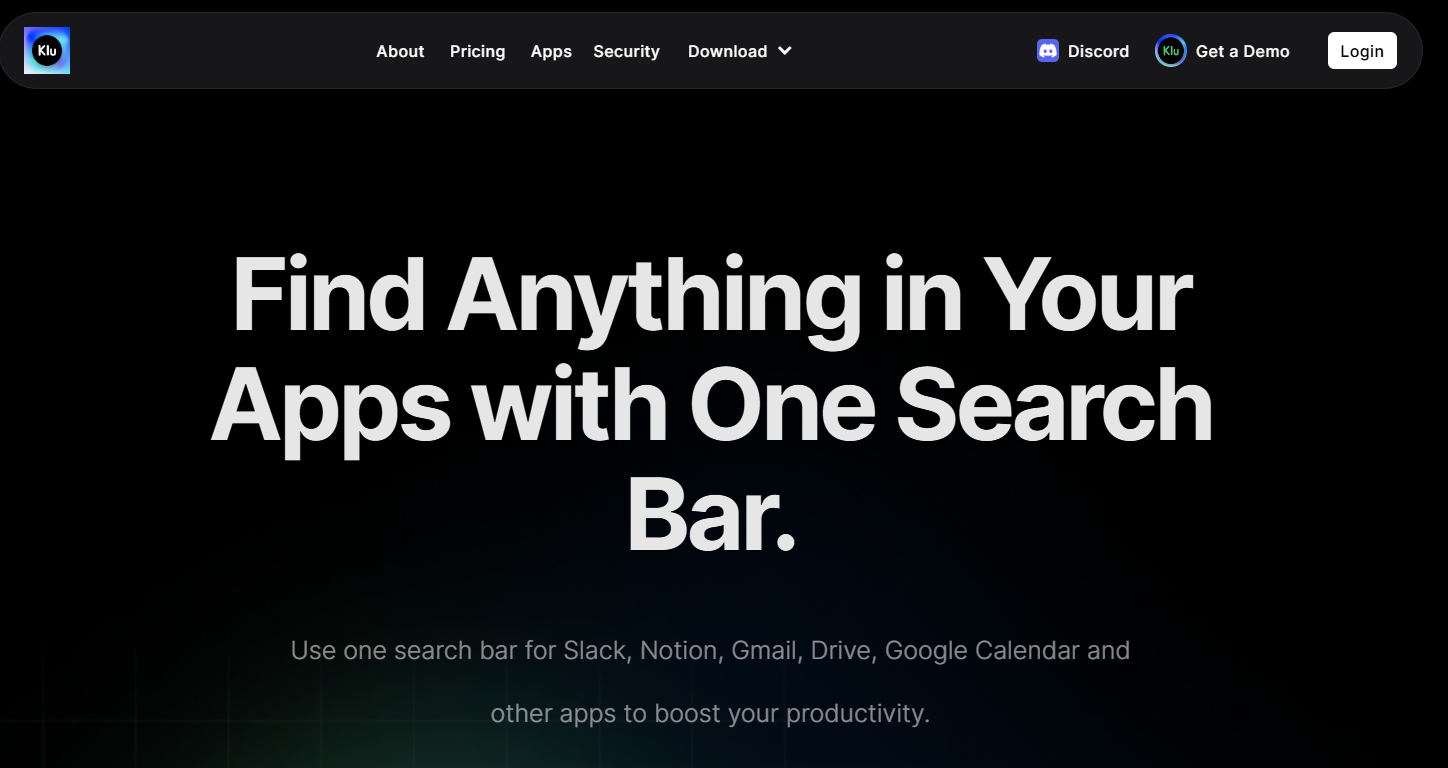Follow the Discord text link
This screenshot has width=1448, height=768.
[x=1098, y=51]
